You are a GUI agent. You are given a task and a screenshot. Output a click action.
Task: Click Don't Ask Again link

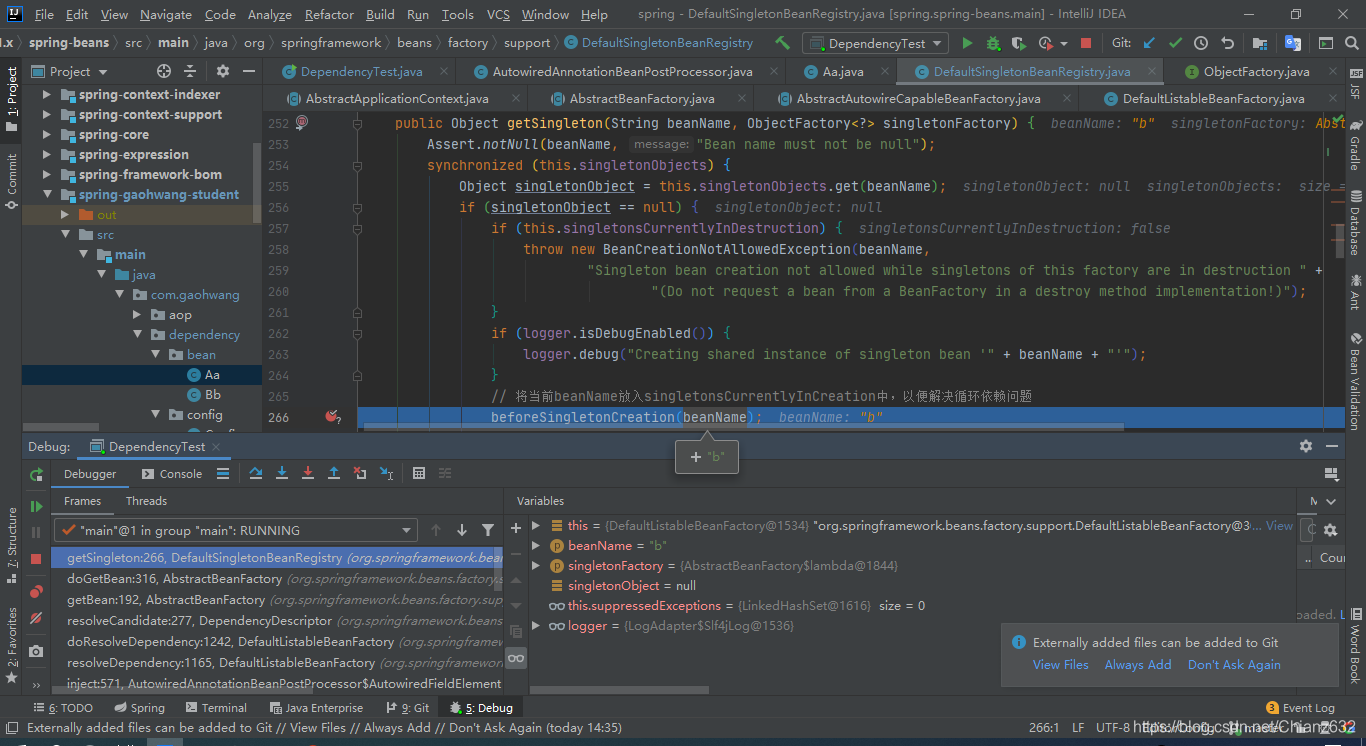1234,665
